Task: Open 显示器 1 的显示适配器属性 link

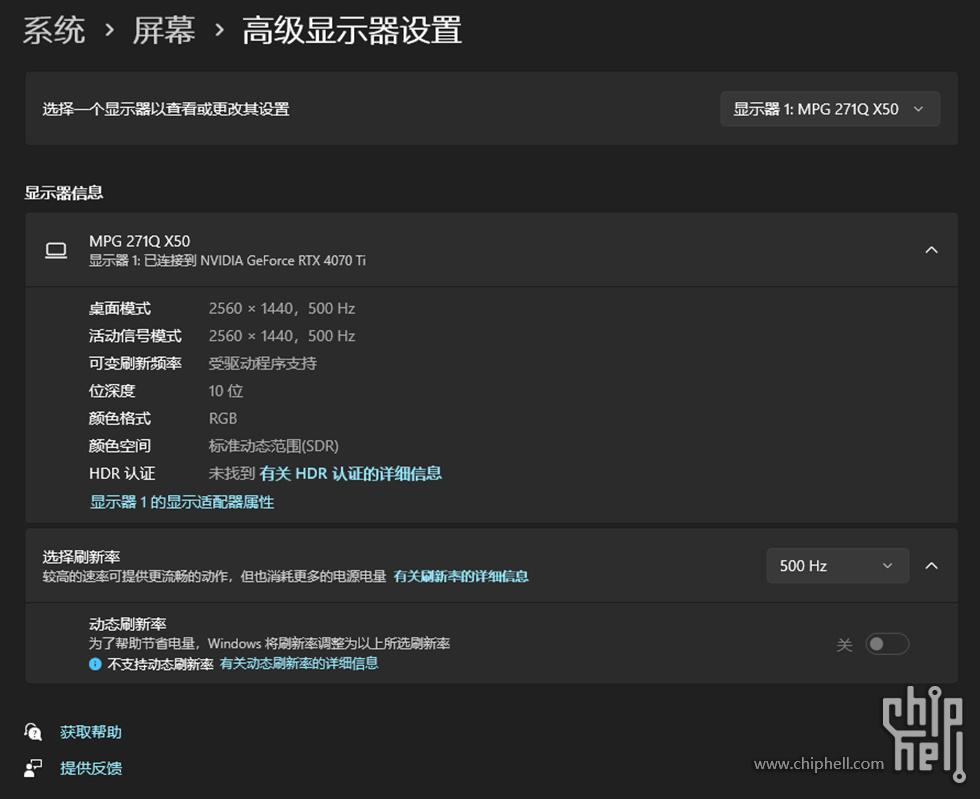Action: (x=182, y=502)
